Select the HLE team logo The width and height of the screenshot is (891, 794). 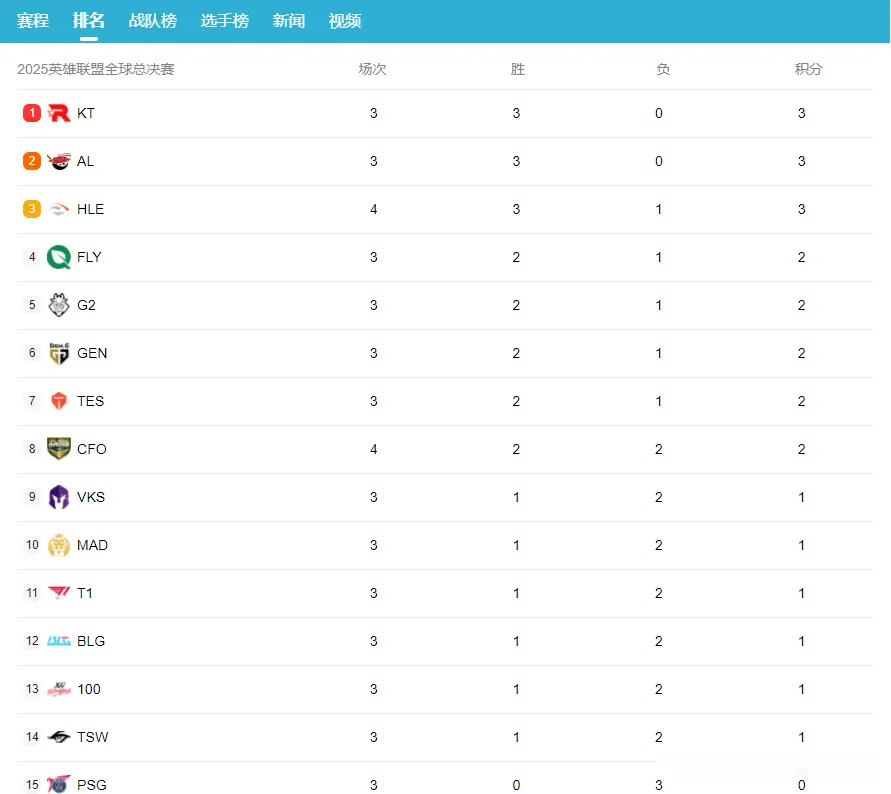pyautogui.click(x=59, y=209)
